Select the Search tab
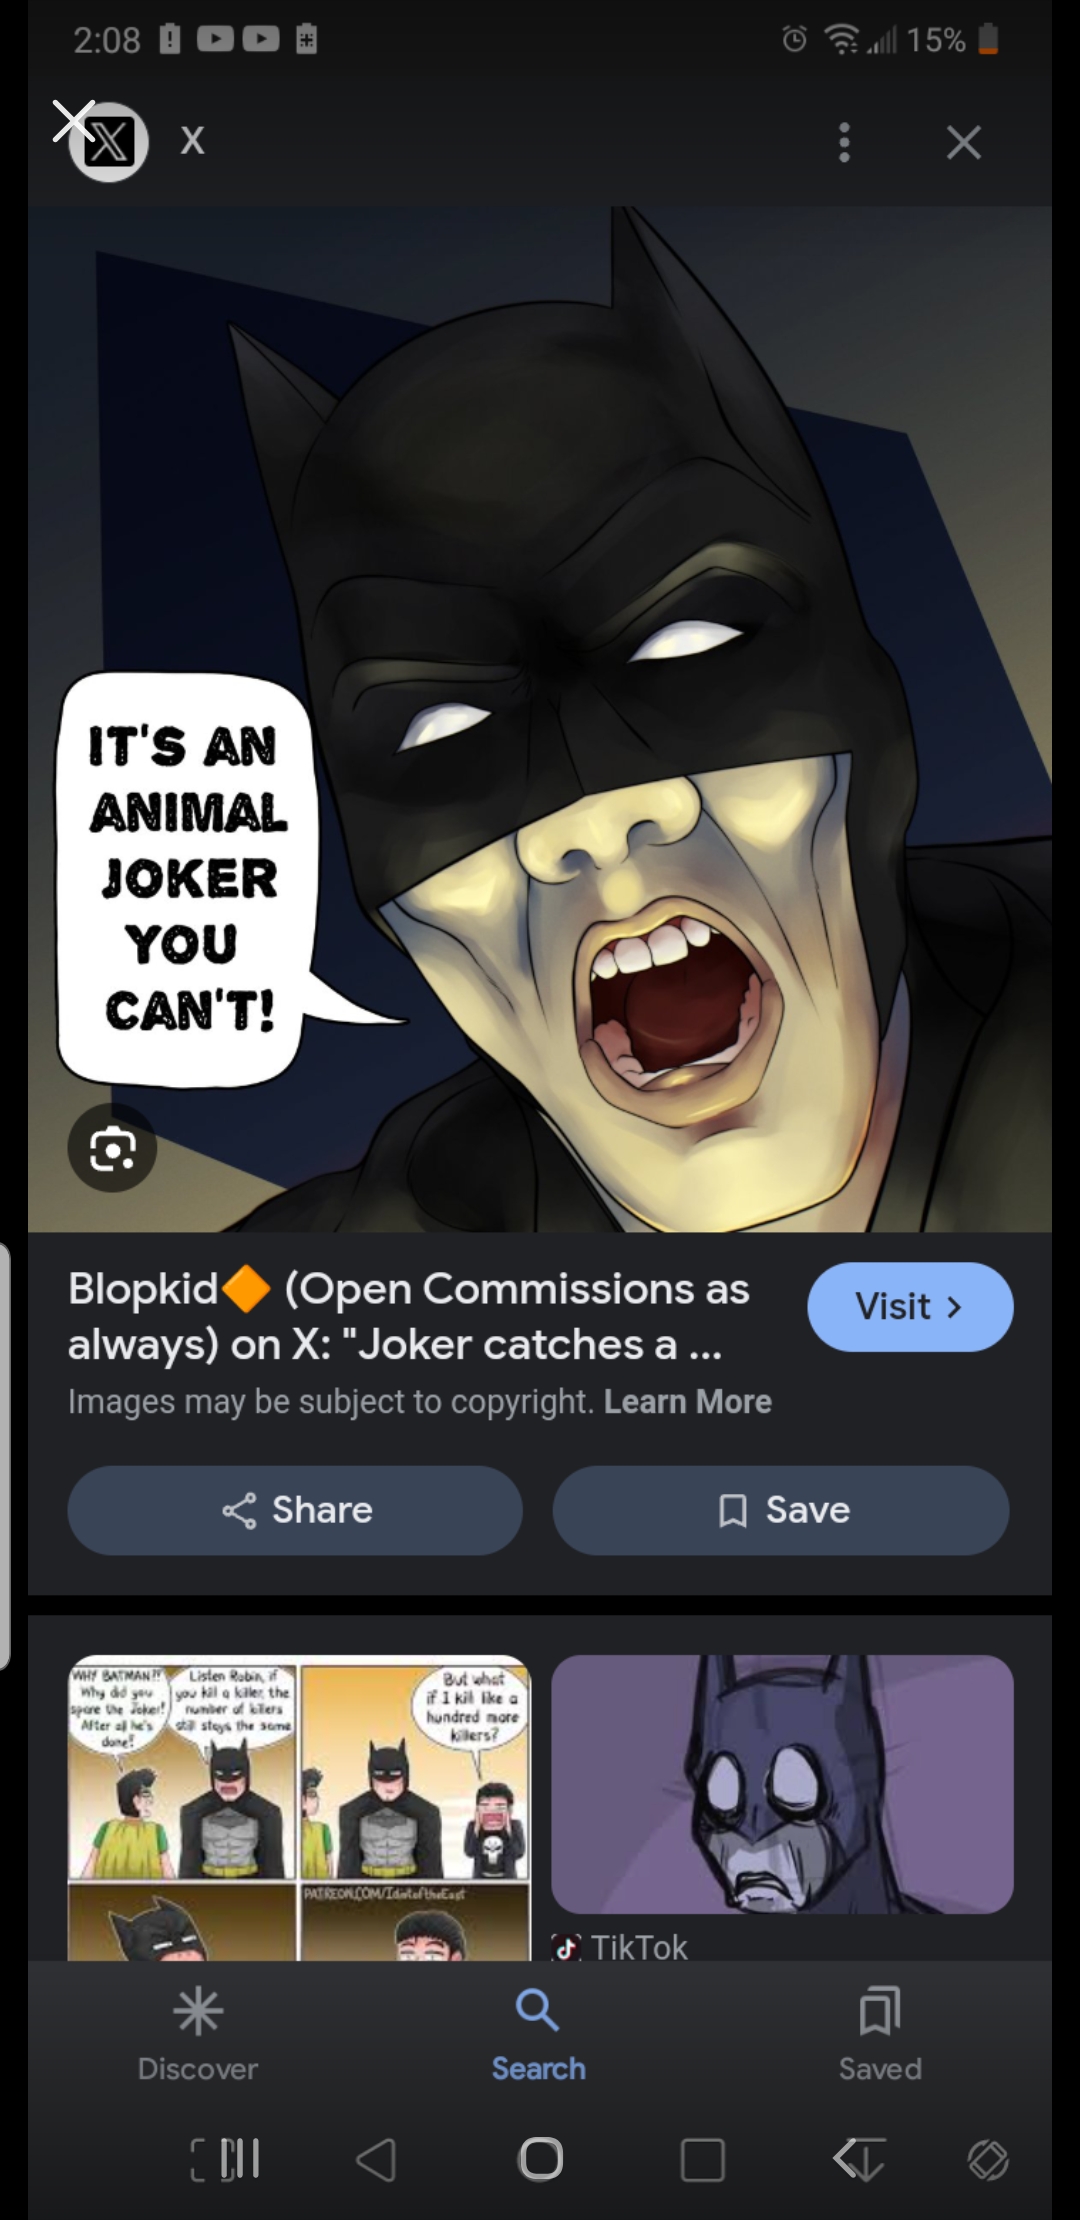Image resolution: width=1080 pixels, height=2220 pixels. coord(538,2033)
